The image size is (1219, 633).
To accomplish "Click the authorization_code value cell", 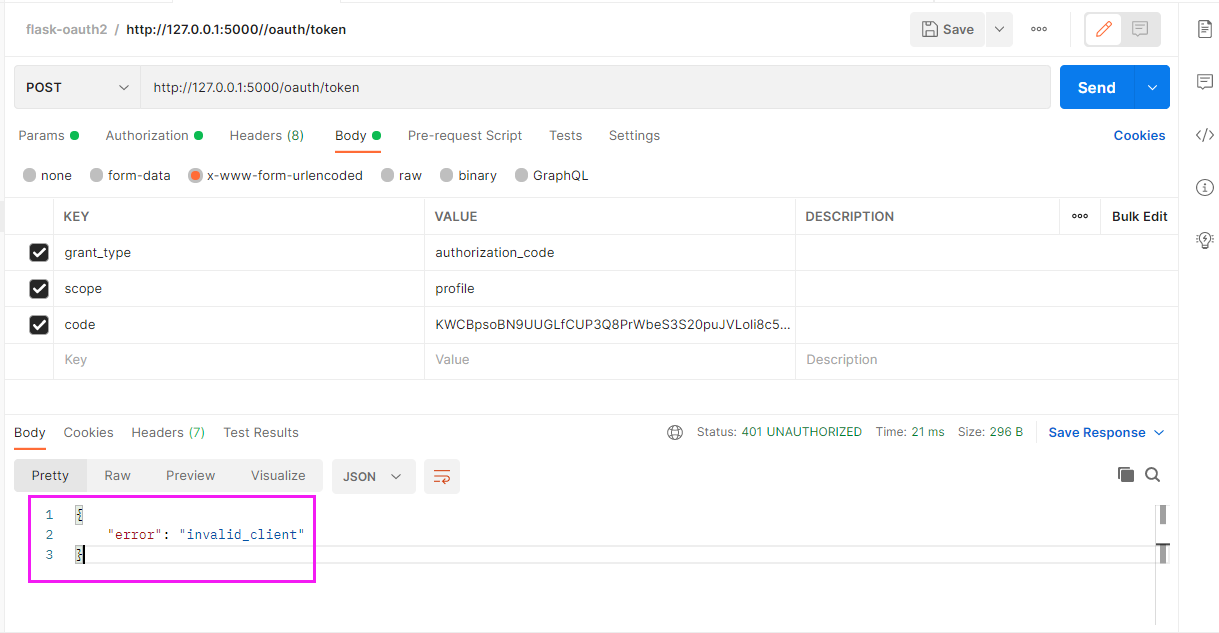I will click(610, 253).
